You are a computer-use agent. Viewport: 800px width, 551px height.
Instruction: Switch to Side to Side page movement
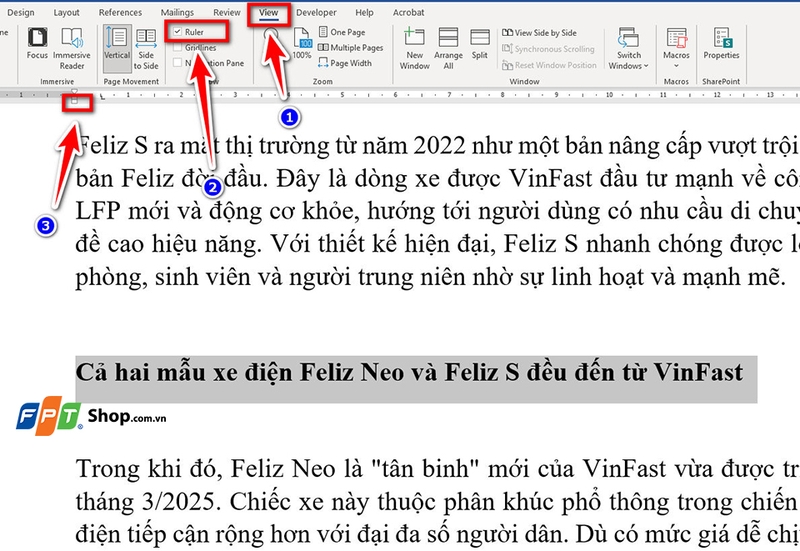pyautogui.click(x=146, y=49)
